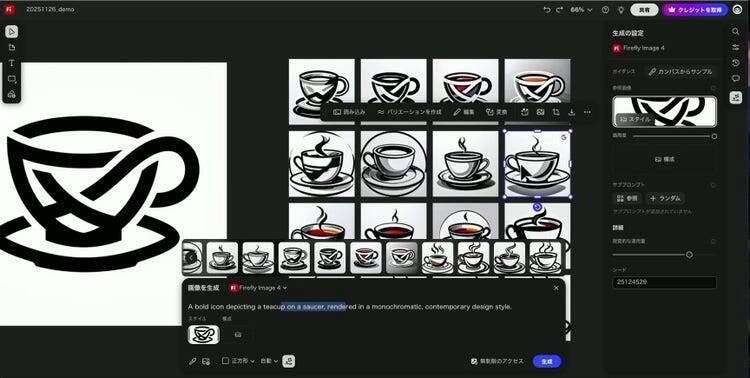
Task: Open Firefly Image 4 model dropdown in prompt
Action: 258,288
